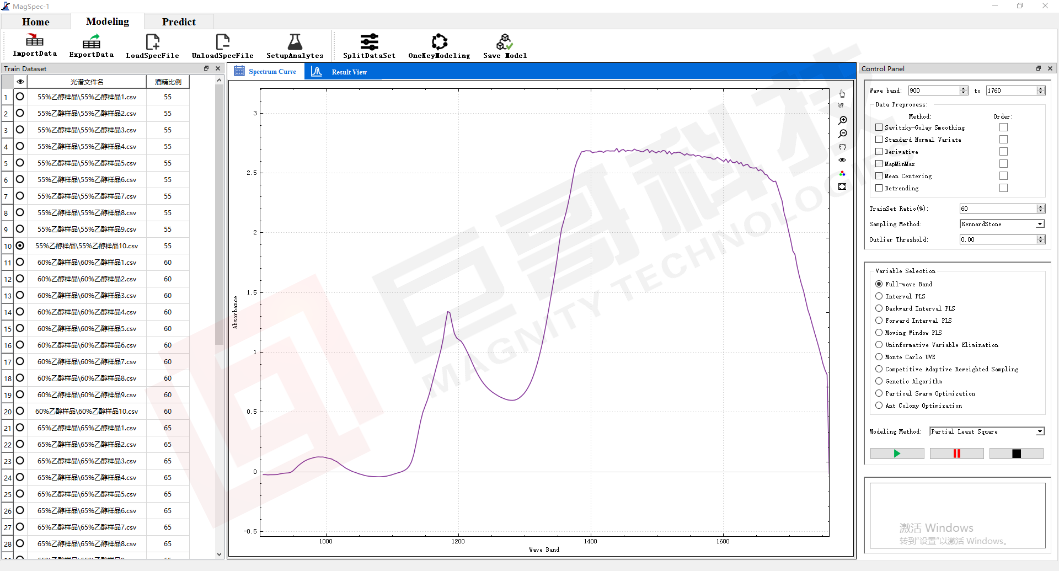Screen dimensions: 1059x571
Task: Click the Savitzky-Golay Order box
Action: [x=1003, y=127]
